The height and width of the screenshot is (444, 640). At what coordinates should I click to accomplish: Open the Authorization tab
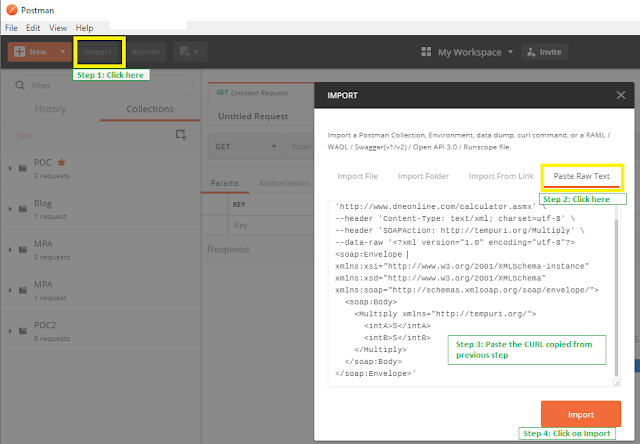[x=284, y=183]
